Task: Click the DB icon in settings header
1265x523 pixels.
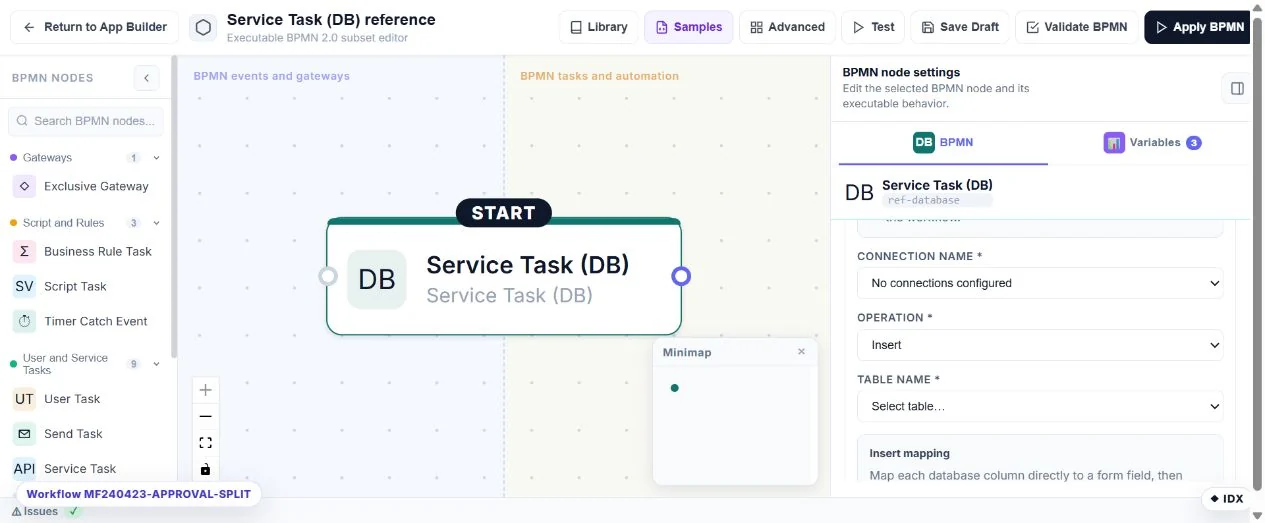Action: pyautogui.click(x=859, y=193)
